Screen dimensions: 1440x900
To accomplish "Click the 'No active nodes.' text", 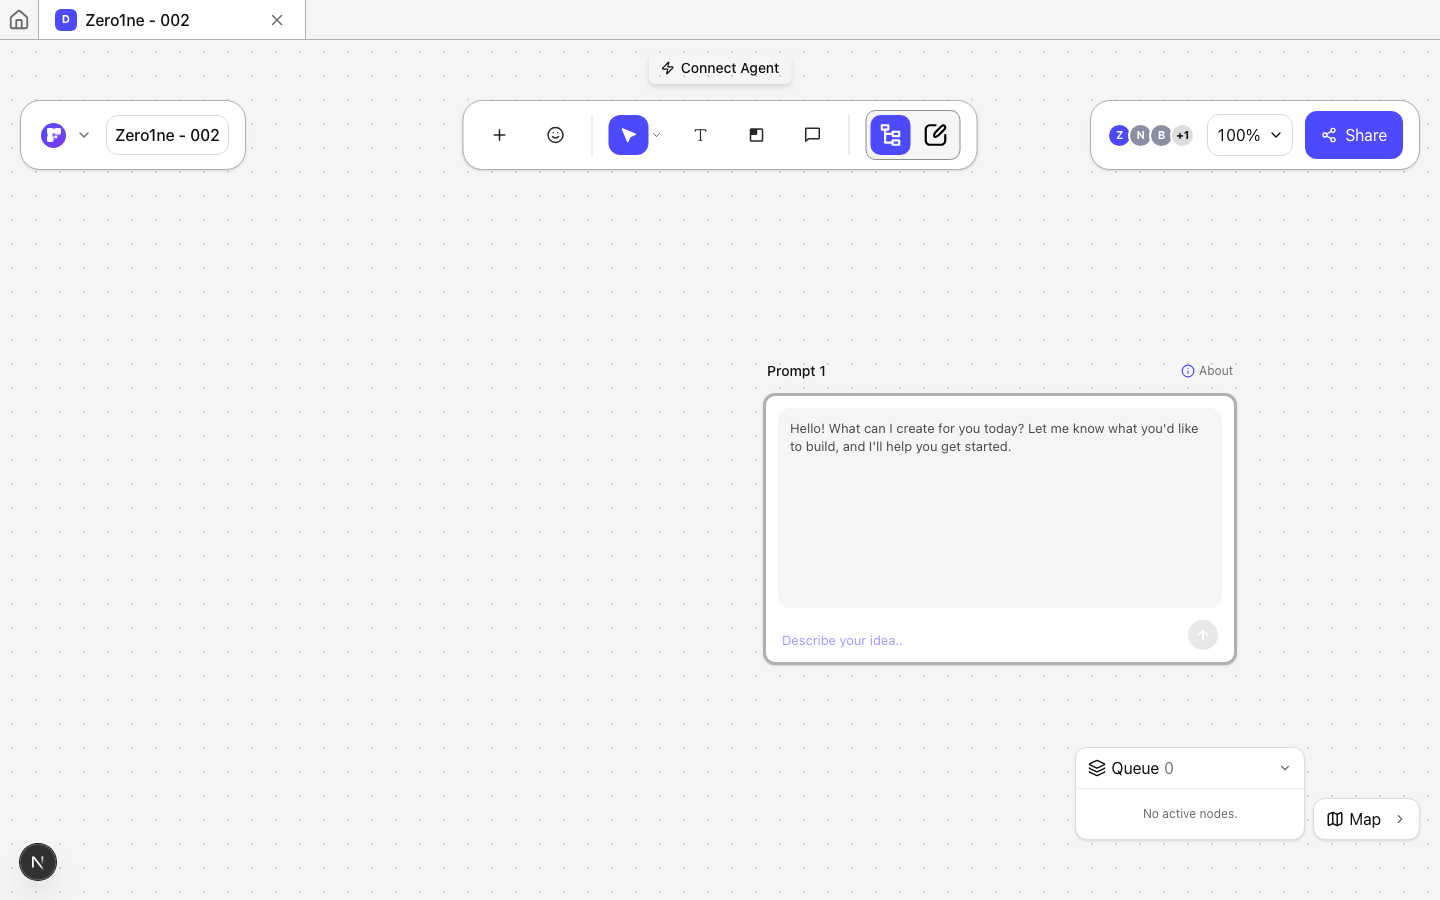I will point(1190,814).
